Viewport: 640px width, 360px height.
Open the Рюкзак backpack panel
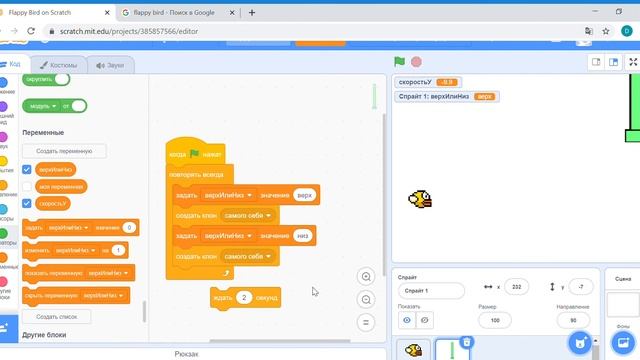pos(187,354)
